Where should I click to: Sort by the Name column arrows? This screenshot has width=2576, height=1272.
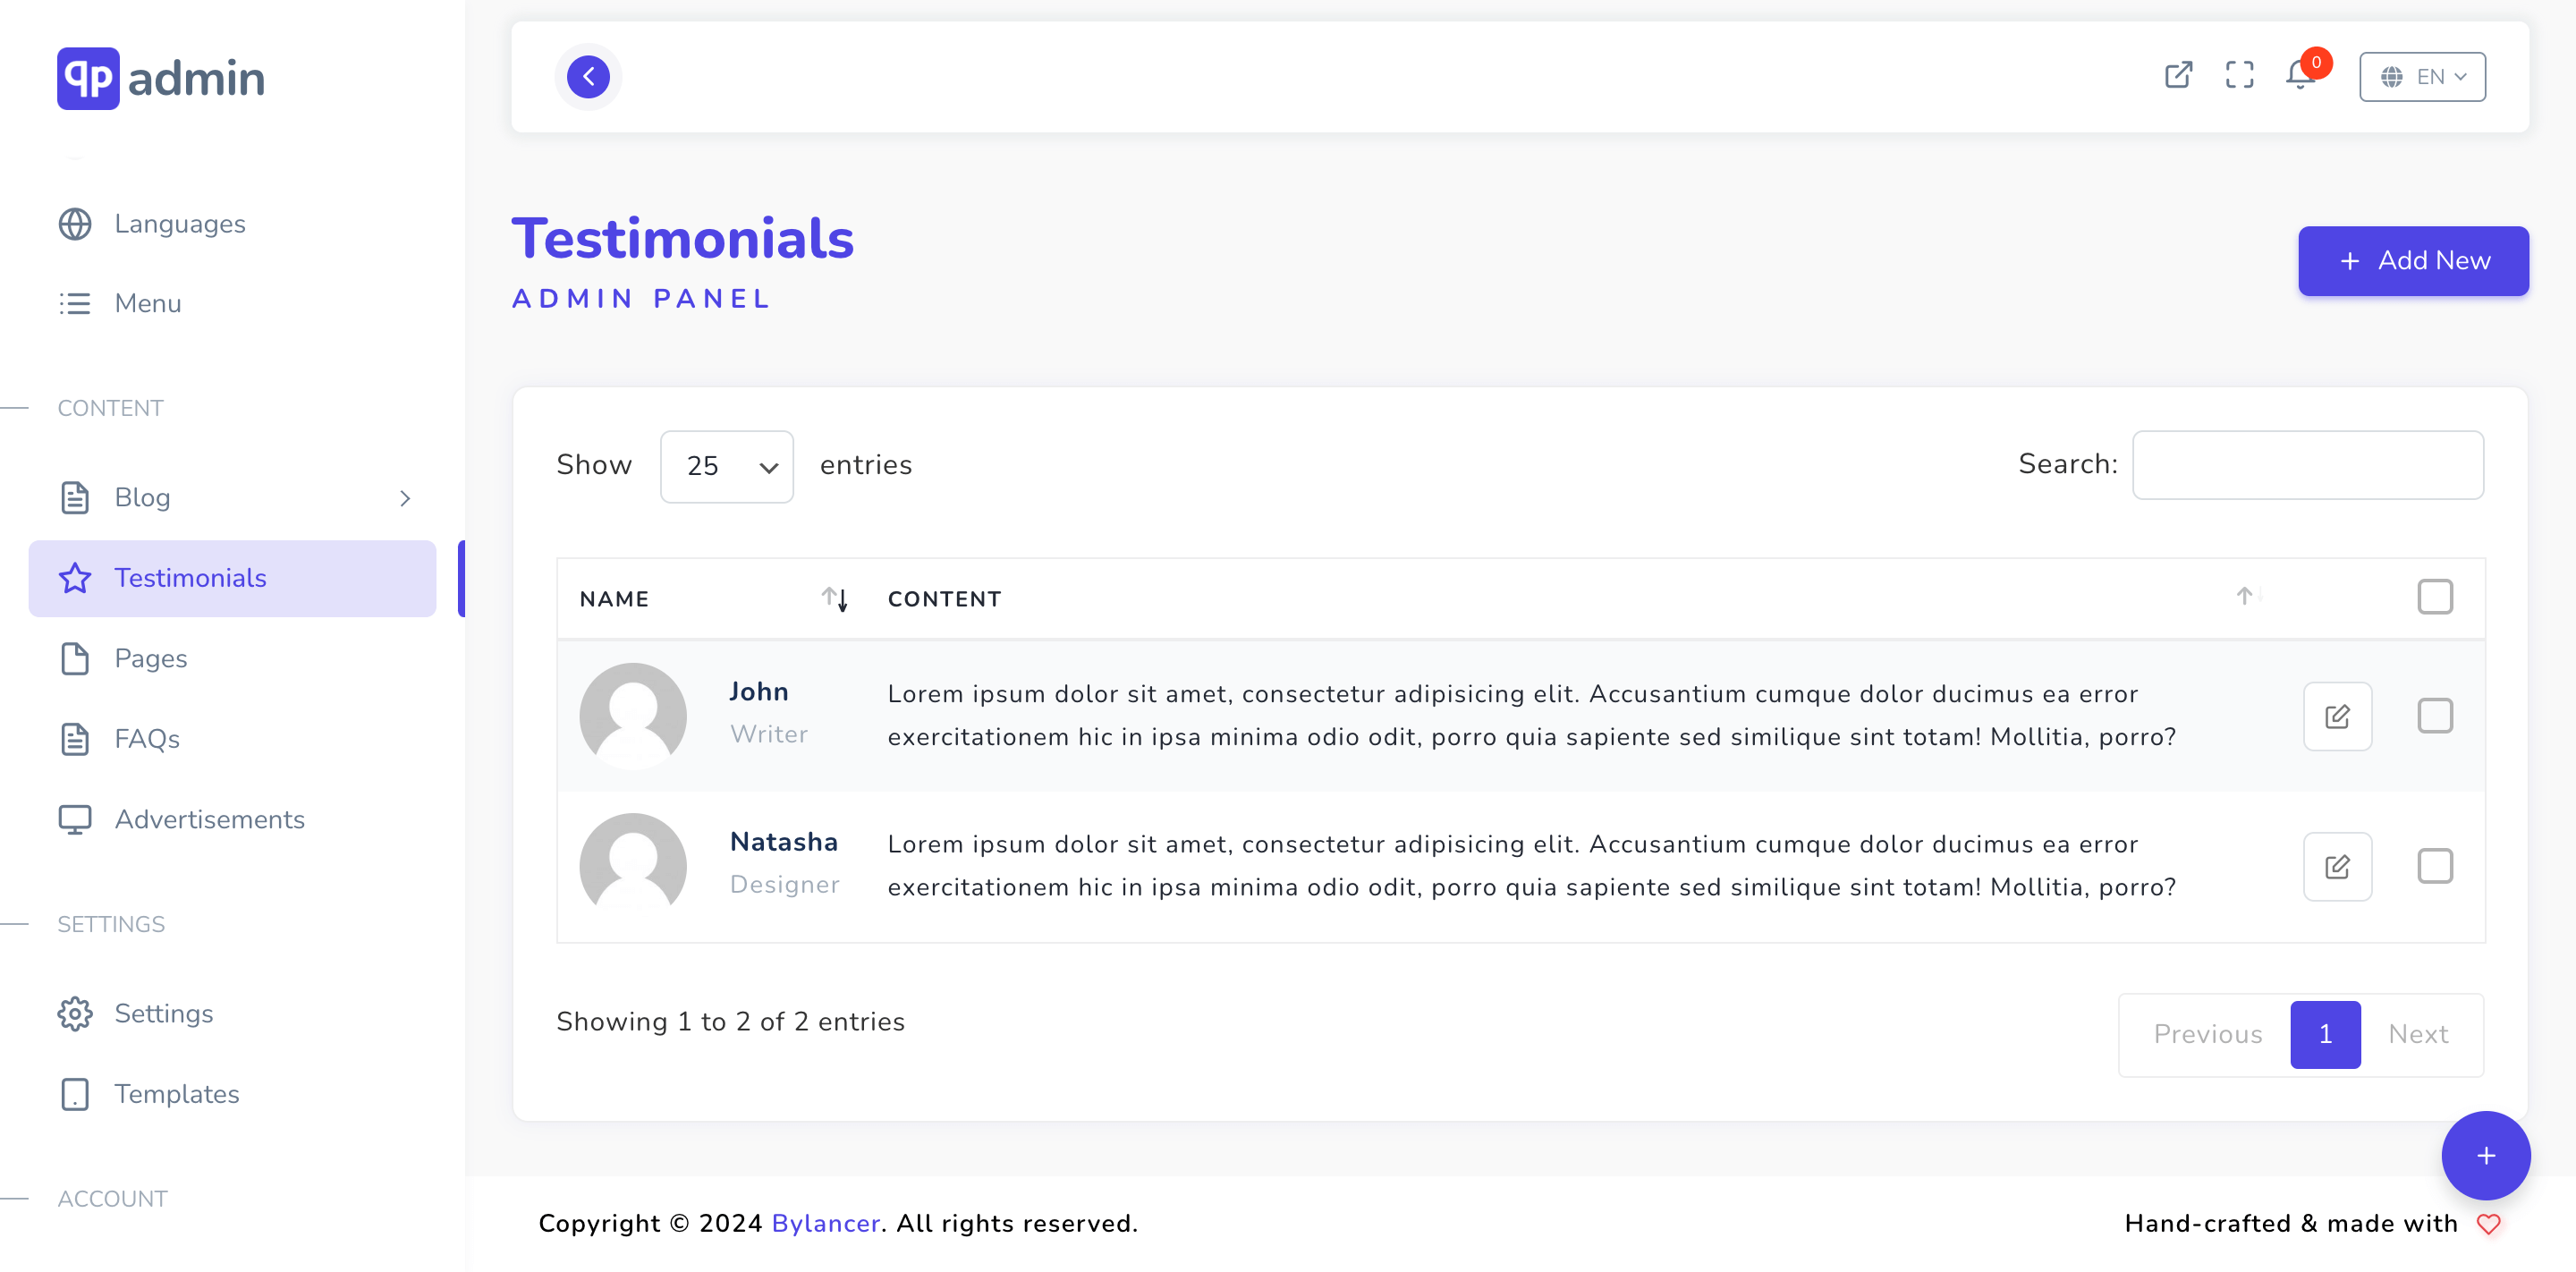click(835, 598)
